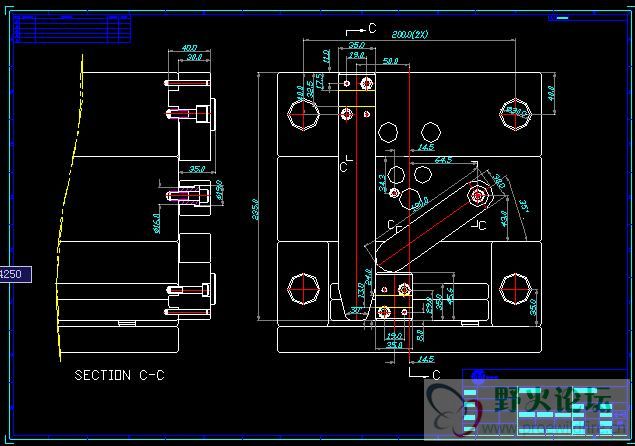The image size is (635, 446).
Task: Select the bottom section arrow labeled C
Action: click(x=424, y=373)
